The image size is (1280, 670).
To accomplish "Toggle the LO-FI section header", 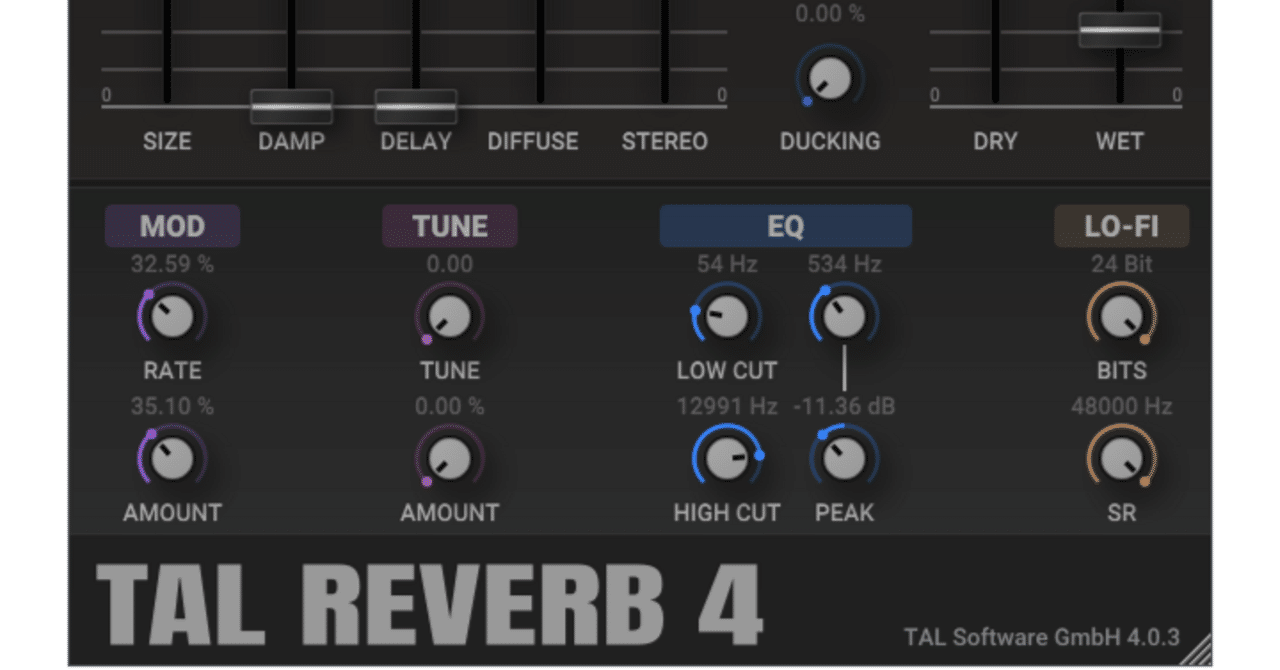I will click(x=1121, y=225).
